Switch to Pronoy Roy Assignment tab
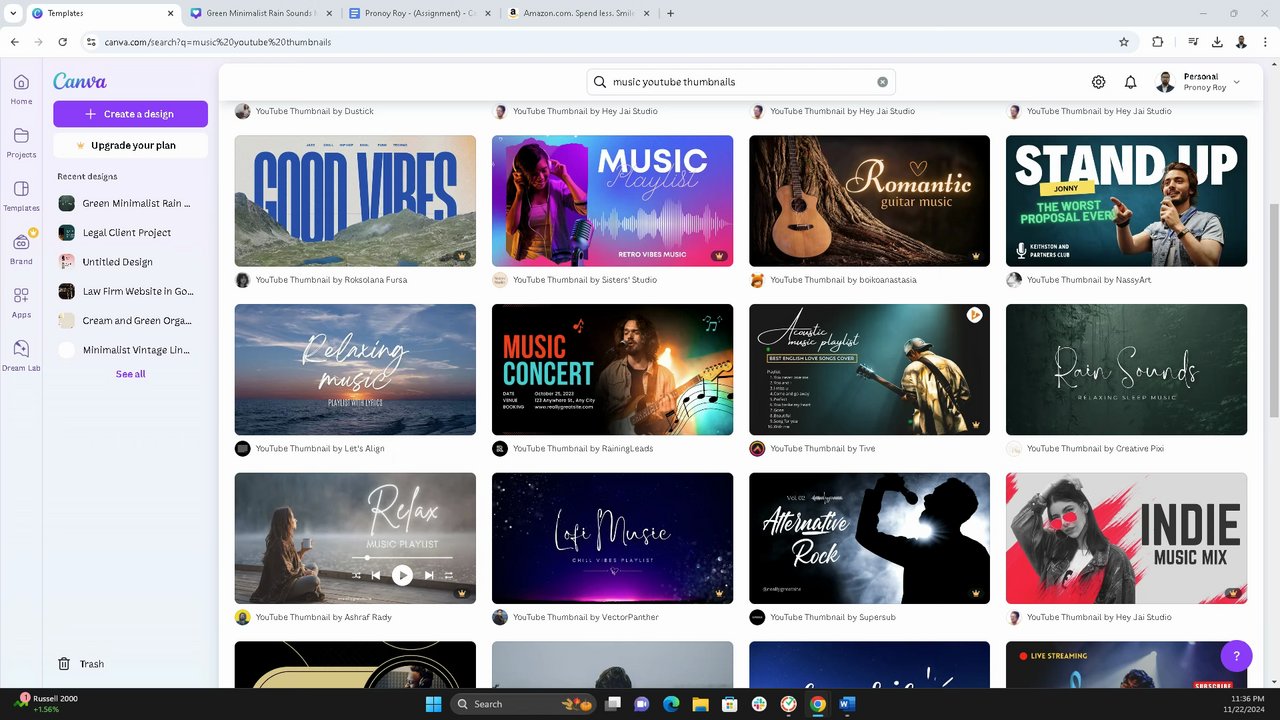The height and width of the screenshot is (720, 1280). click(x=420, y=14)
